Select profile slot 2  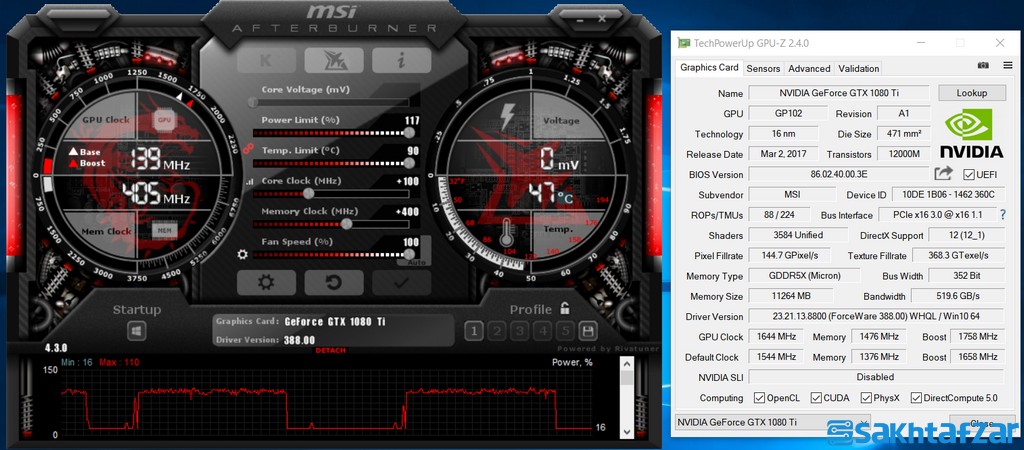click(497, 331)
